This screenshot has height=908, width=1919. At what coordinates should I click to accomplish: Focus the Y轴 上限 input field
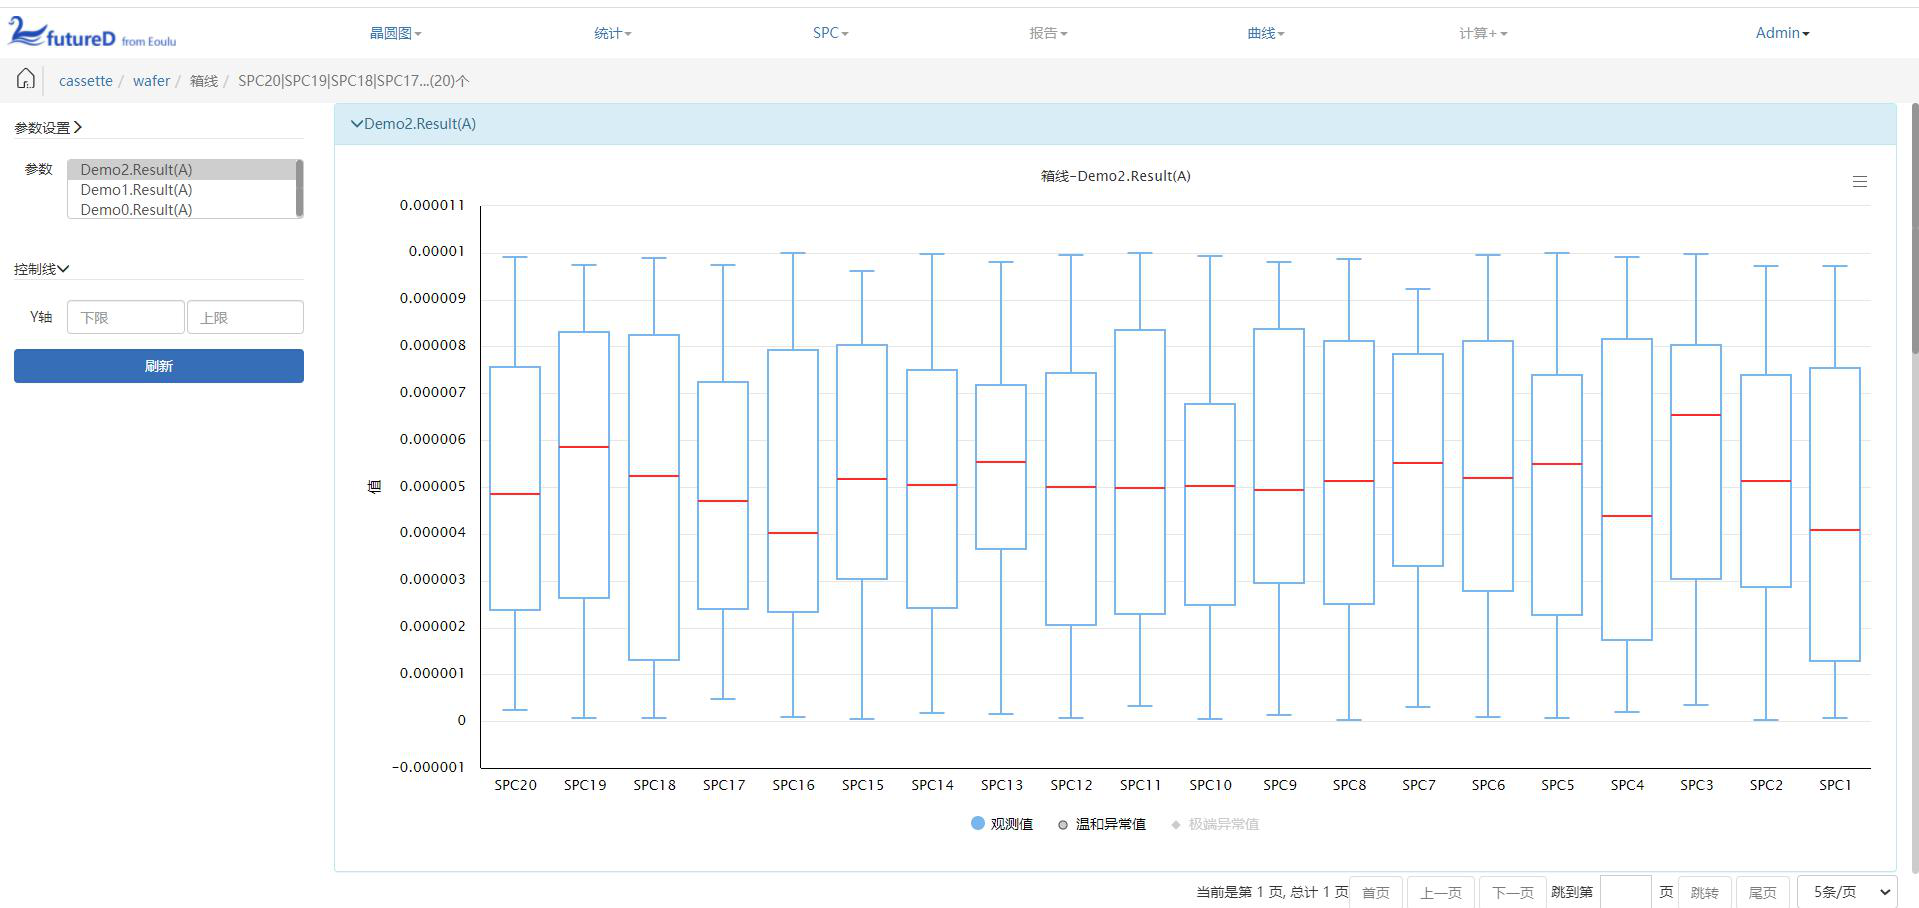pyautogui.click(x=245, y=317)
